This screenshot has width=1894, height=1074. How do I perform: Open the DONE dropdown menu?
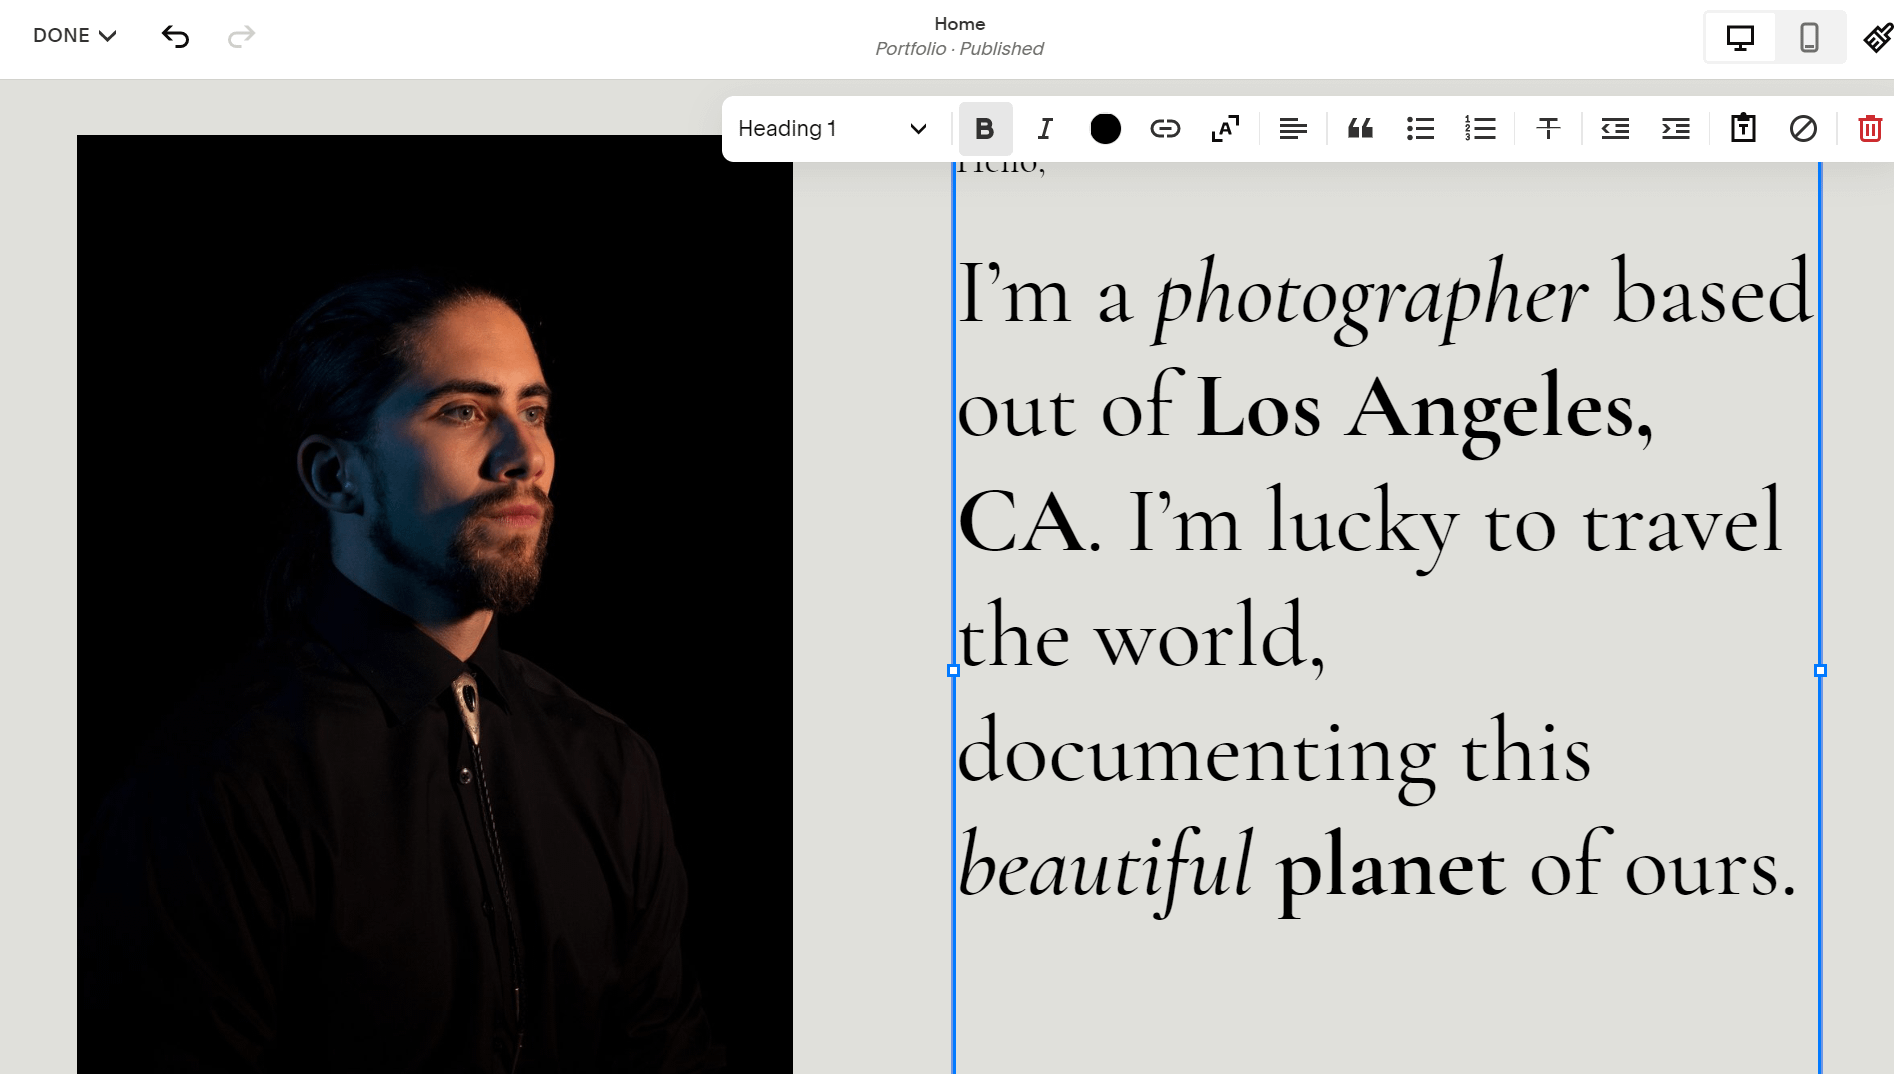coord(75,36)
